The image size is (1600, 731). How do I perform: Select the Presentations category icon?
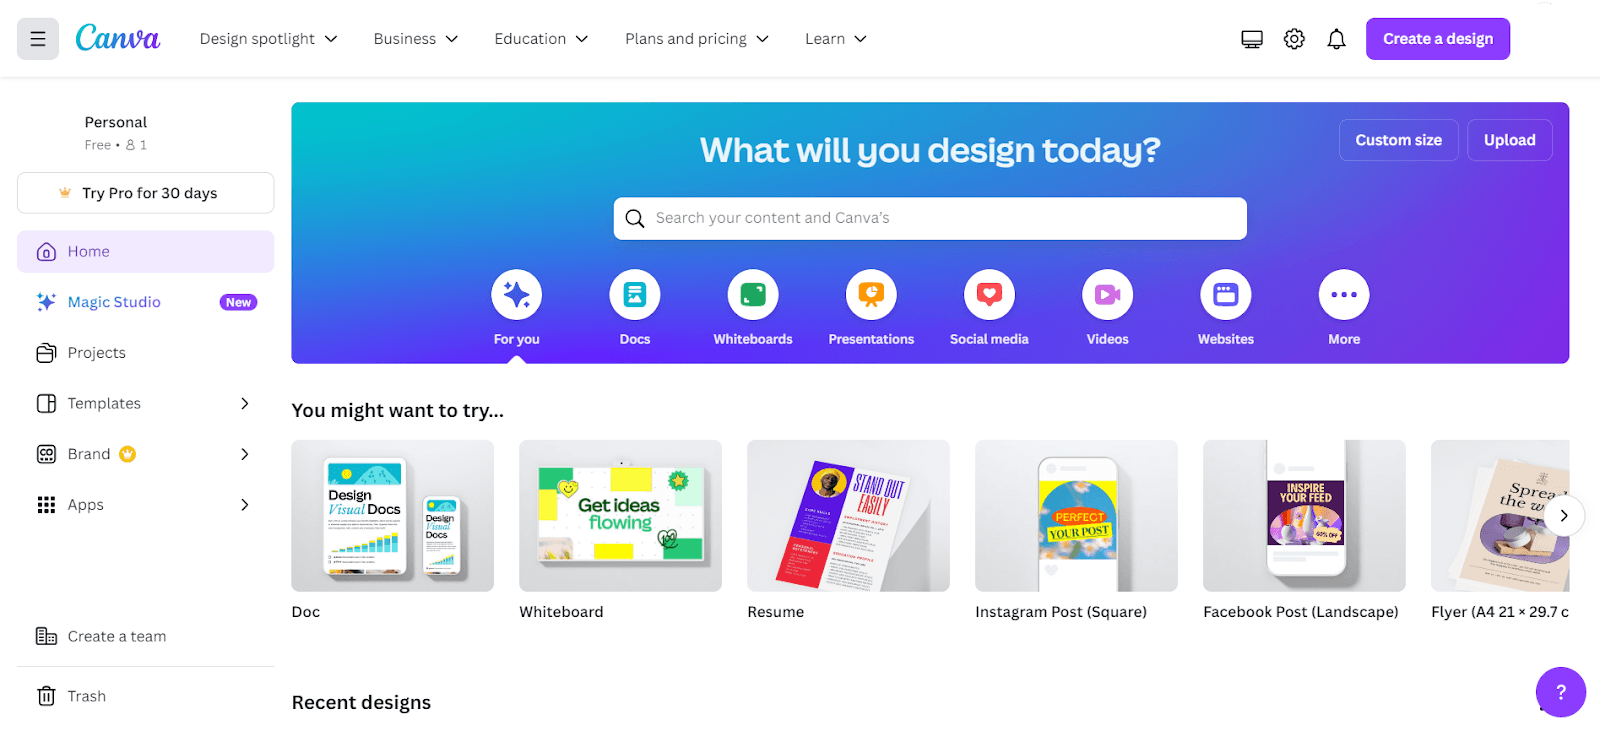pos(871,295)
